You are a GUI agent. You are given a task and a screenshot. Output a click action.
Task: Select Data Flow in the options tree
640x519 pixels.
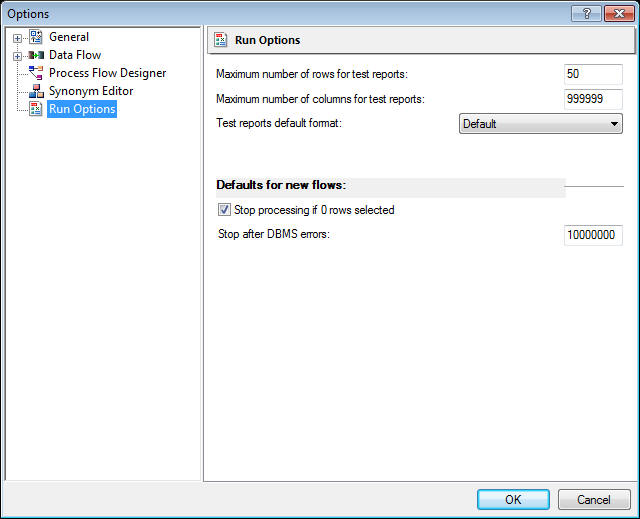point(75,55)
